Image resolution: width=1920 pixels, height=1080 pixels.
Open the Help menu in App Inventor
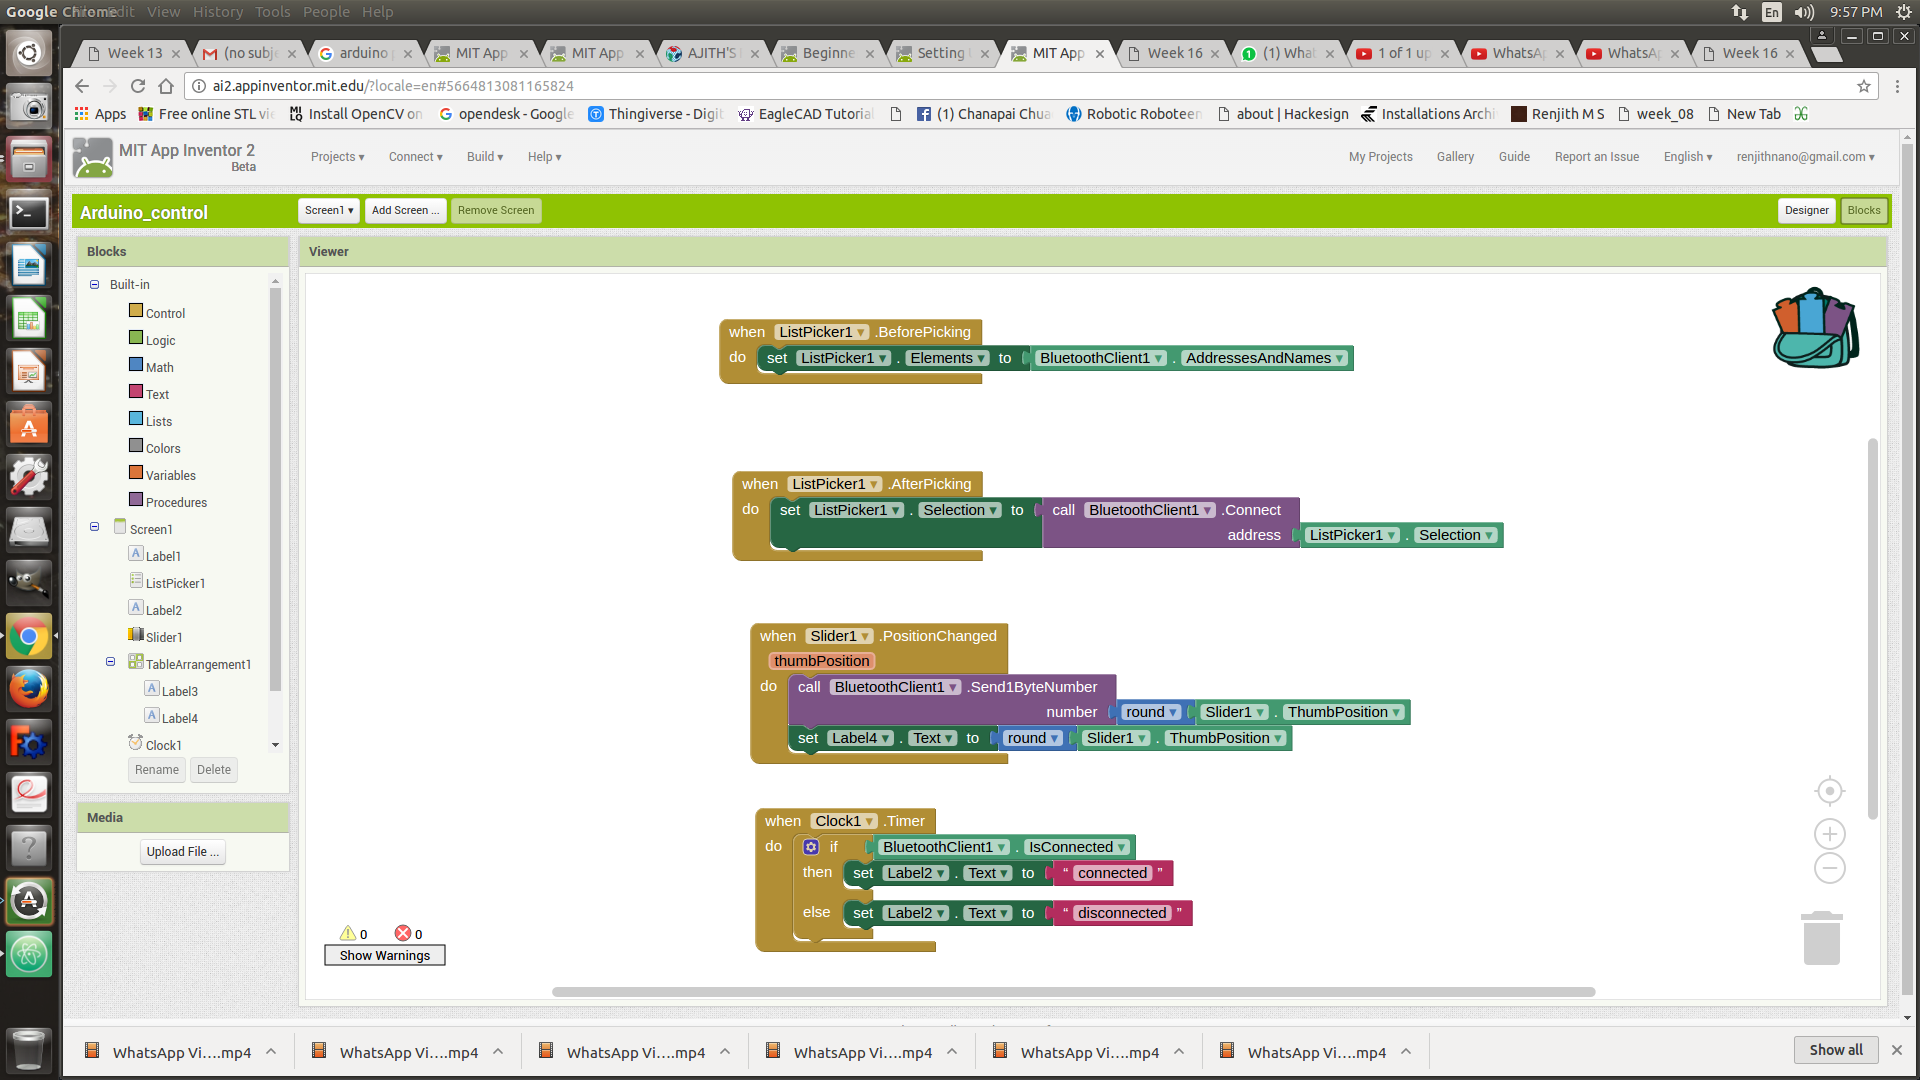(x=544, y=157)
